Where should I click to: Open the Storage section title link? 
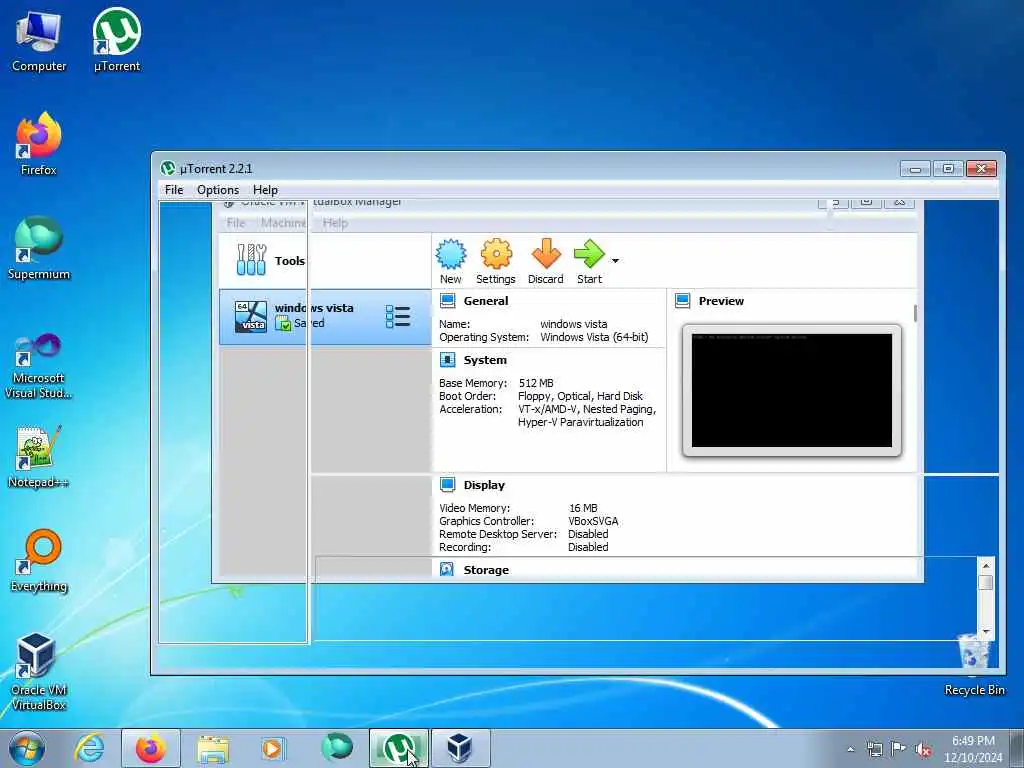486,569
